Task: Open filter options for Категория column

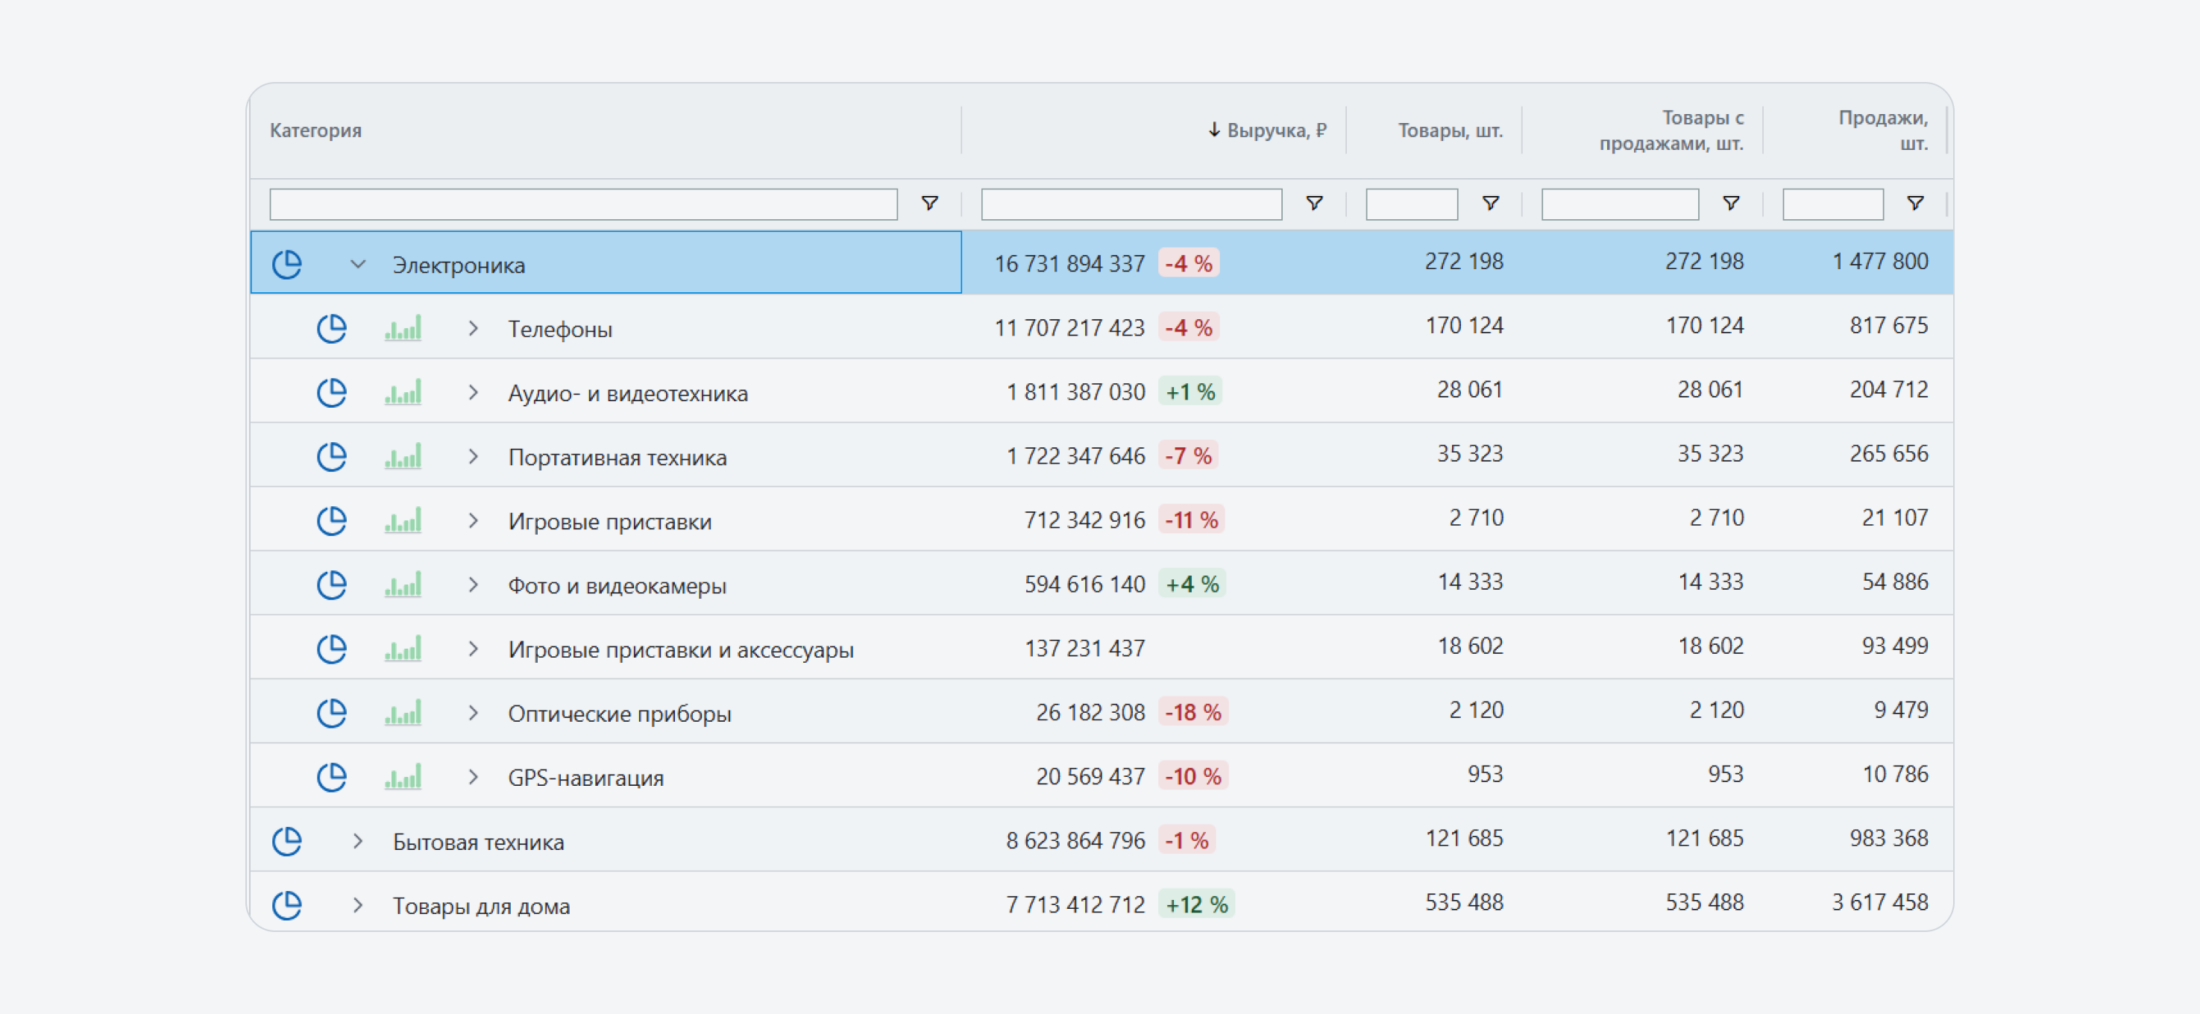Action: click(930, 203)
